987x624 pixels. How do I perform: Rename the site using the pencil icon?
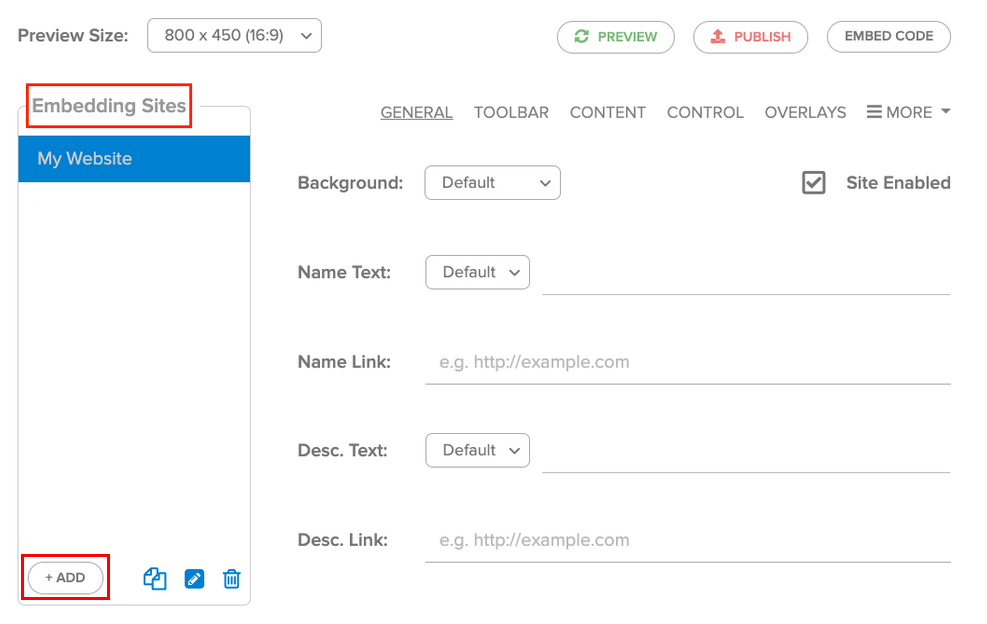pyautogui.click(x=193, y=578)
